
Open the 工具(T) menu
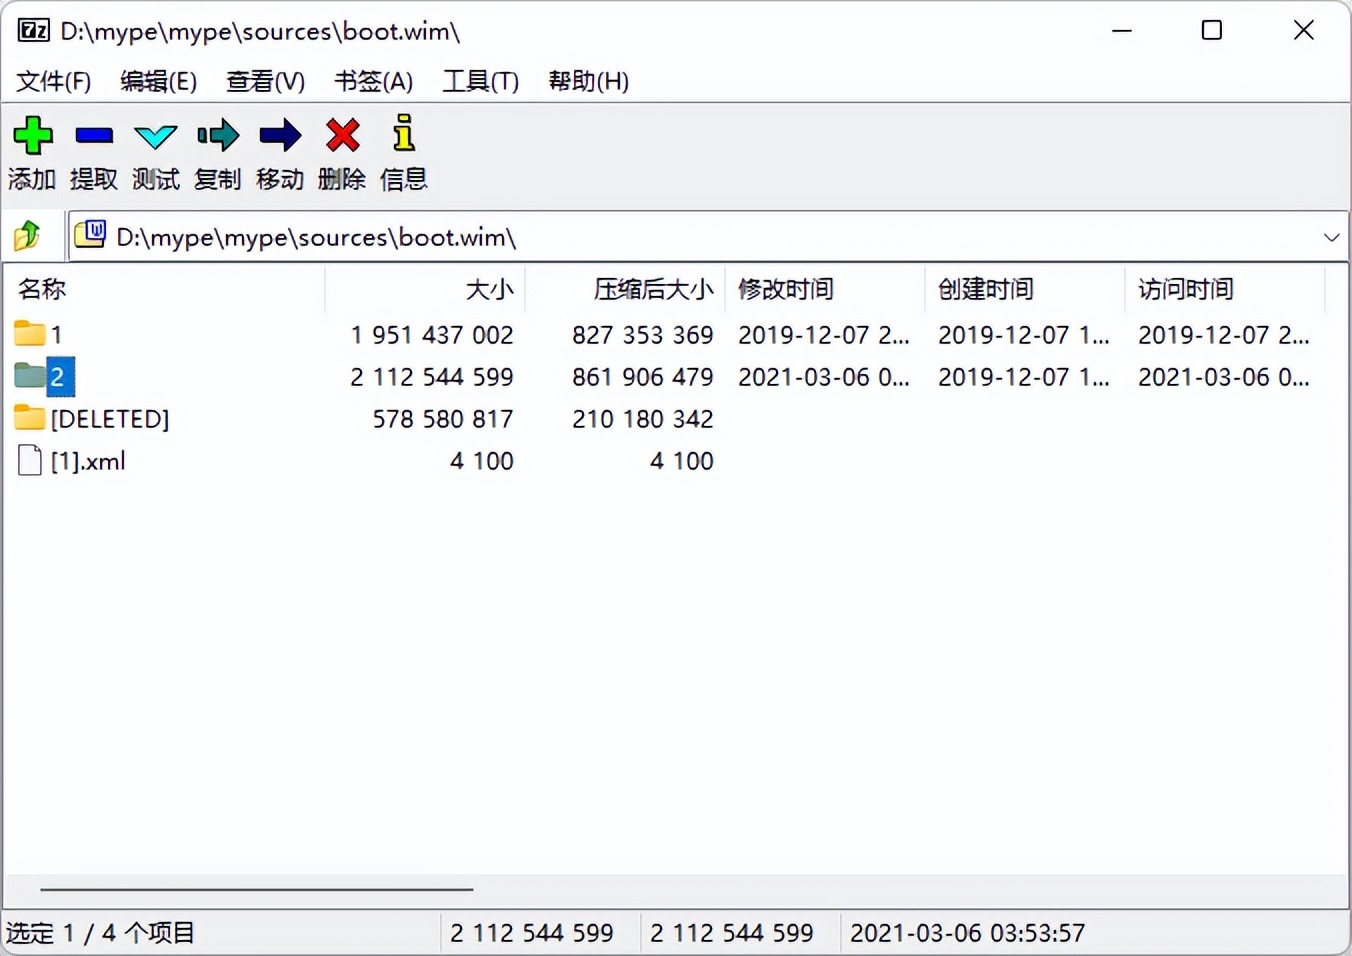480,81
